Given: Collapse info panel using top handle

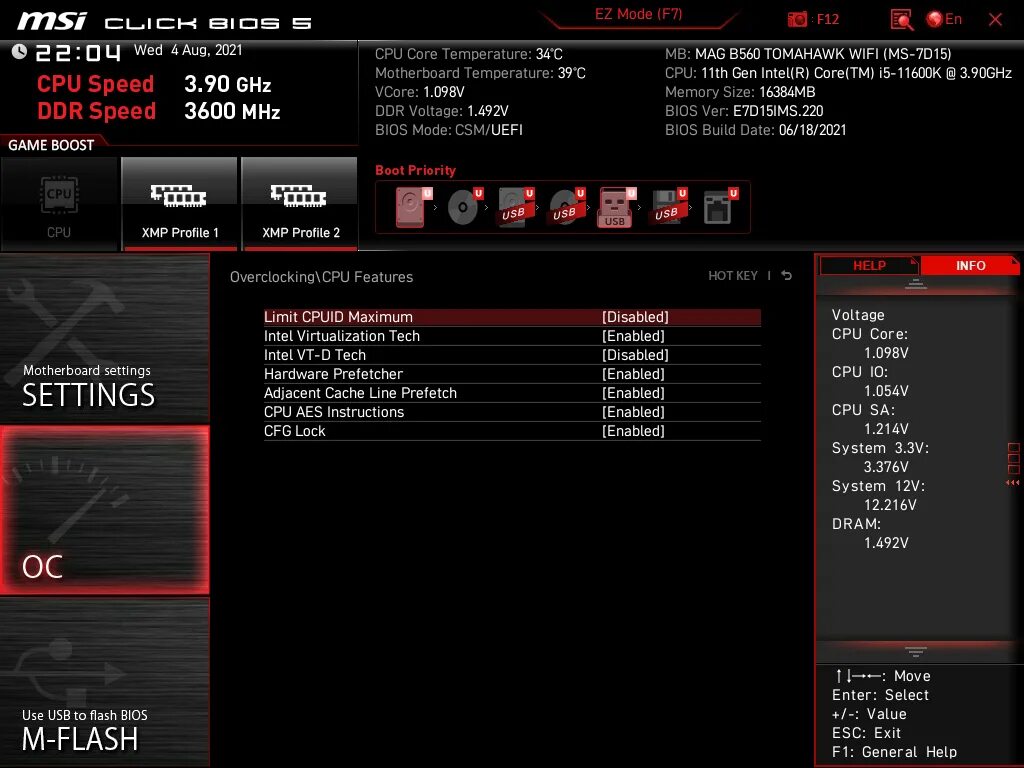Looking at the screenshot, I should click(x=916, y=283).
